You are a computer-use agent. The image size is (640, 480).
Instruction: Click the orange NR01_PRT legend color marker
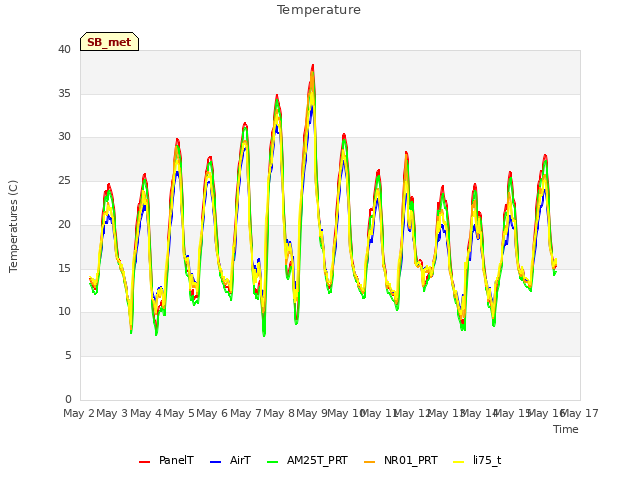pos(369,462)
